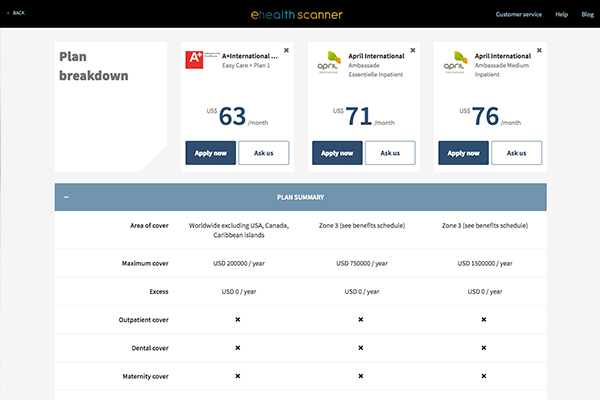Collapse Plan Summary with minus icon
The height and width of the screenshot is (400, 600).
[x=66, y=197]
